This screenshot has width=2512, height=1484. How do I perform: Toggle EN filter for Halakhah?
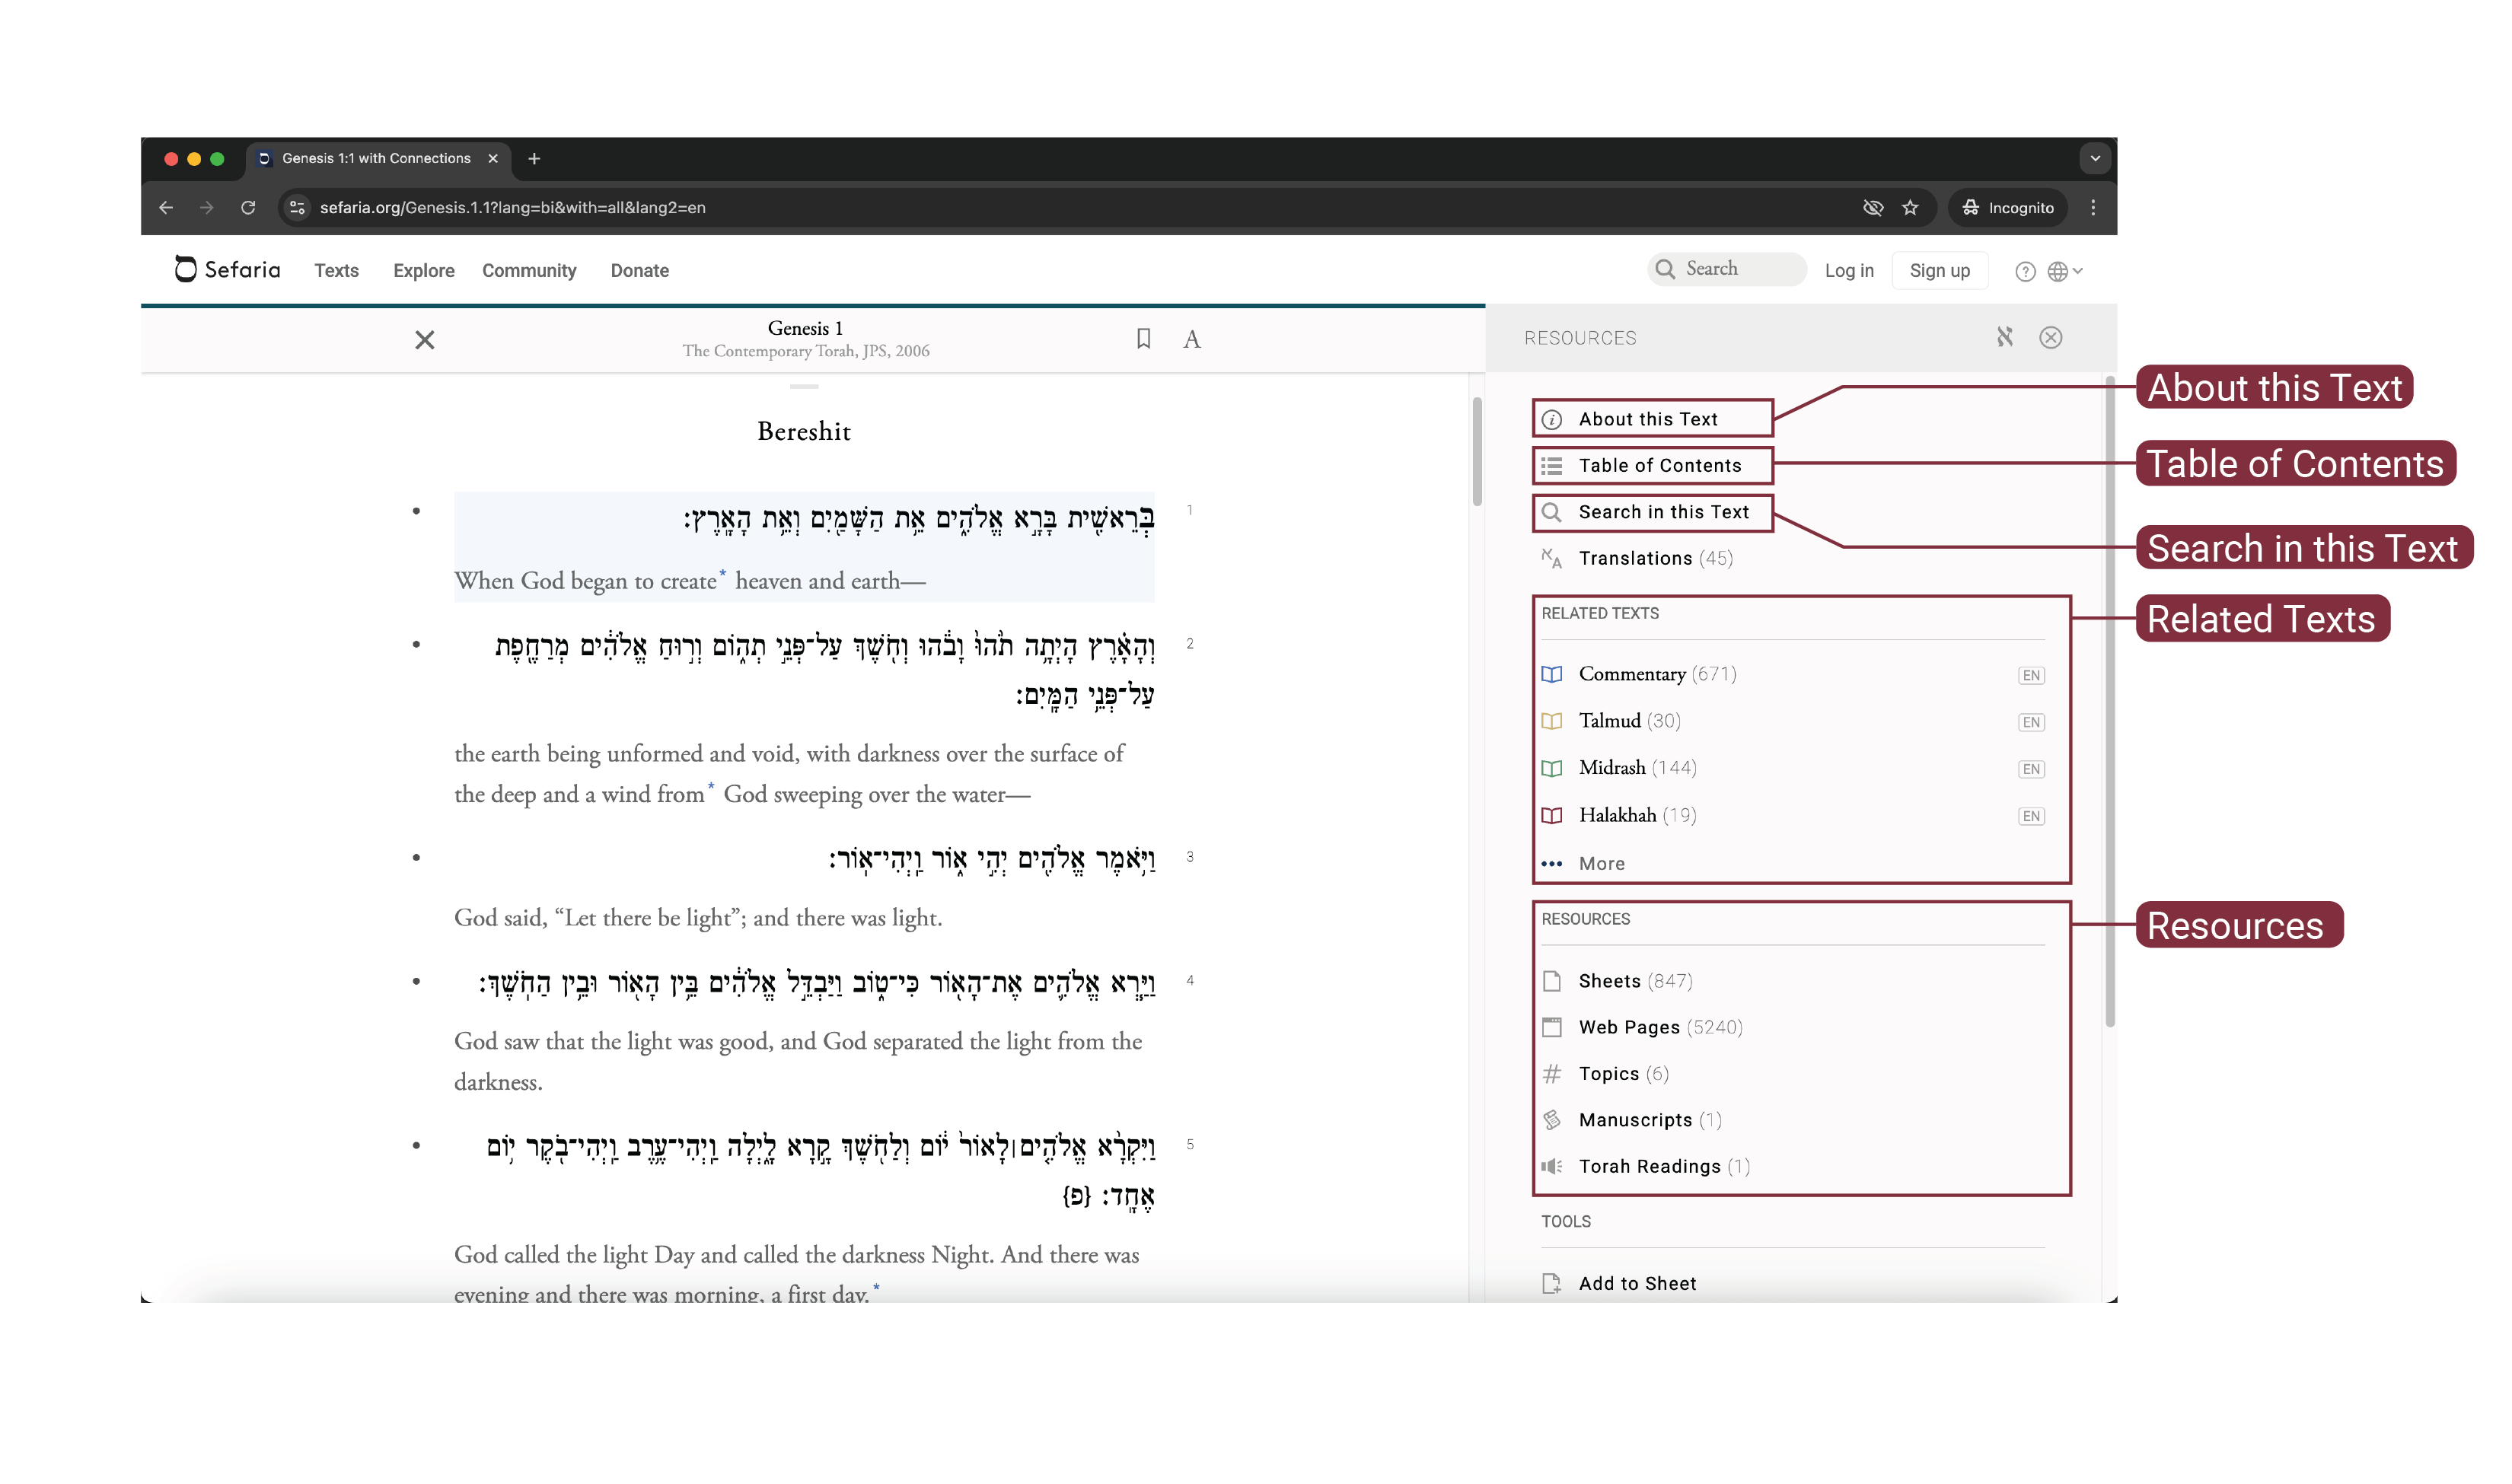coord(2030,816)
